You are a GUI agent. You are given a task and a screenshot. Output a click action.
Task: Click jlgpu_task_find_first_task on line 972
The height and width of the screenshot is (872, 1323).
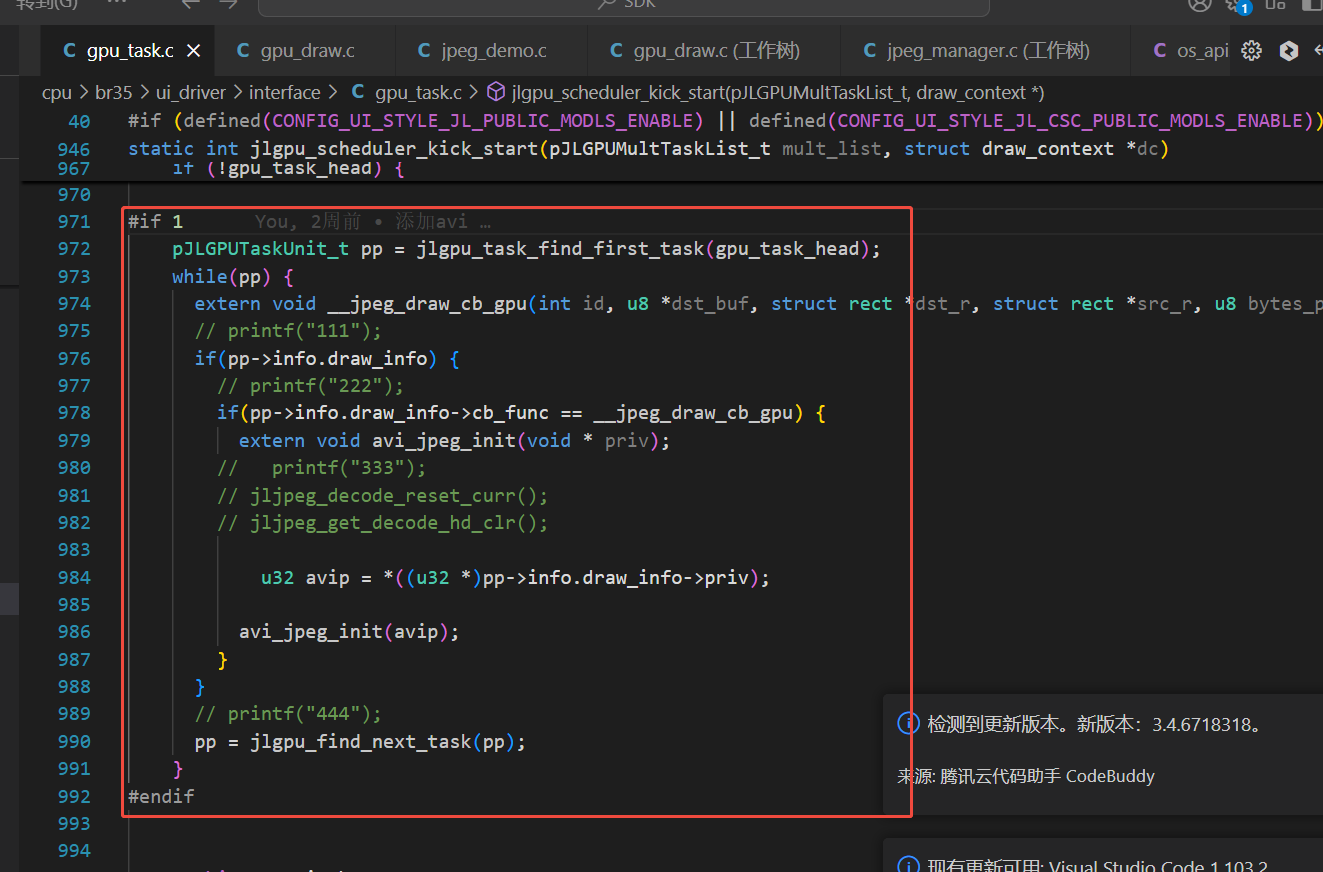(x=560, y=249)
